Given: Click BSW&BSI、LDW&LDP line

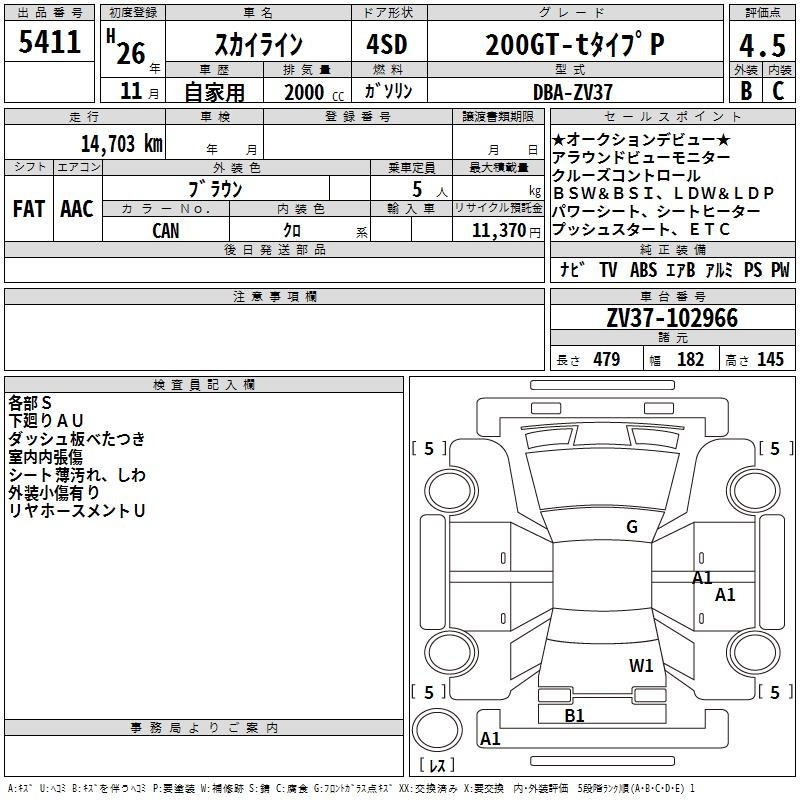Looking at the screenshot, I should (x=663, y=193).
